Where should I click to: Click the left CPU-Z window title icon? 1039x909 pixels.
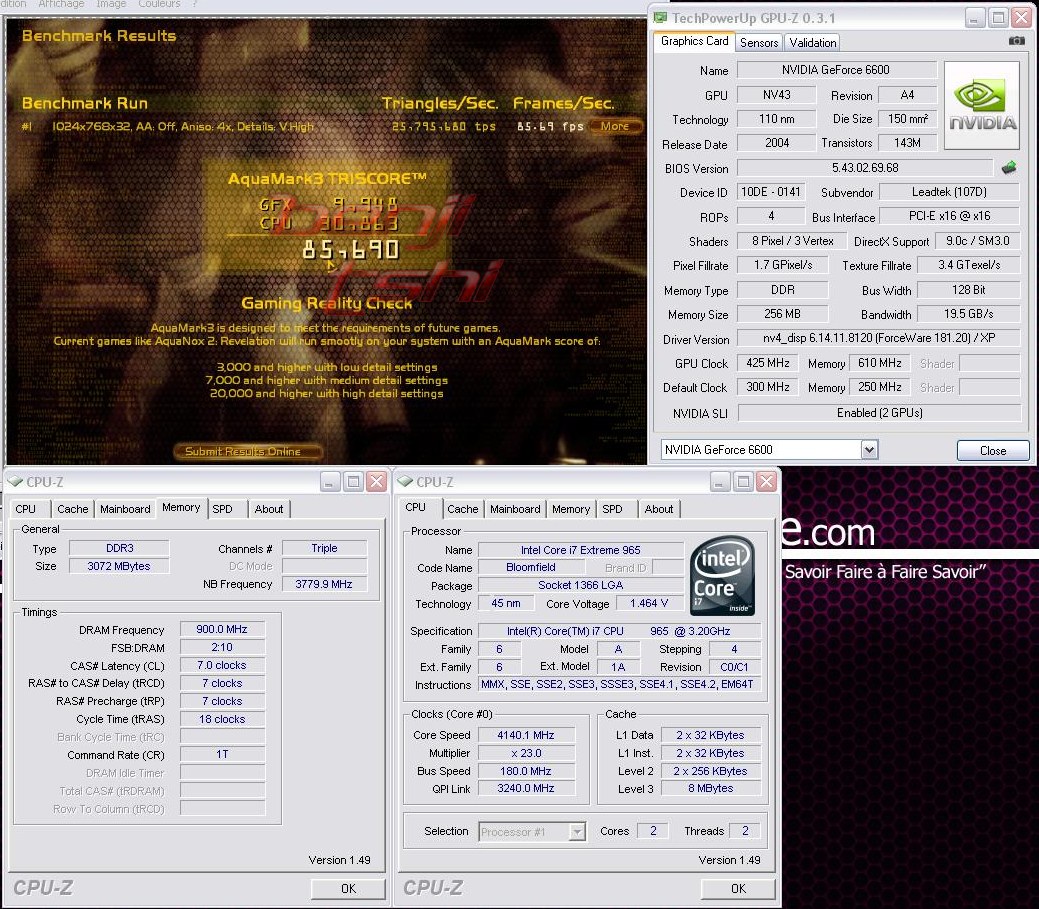[x=15, y=482]
